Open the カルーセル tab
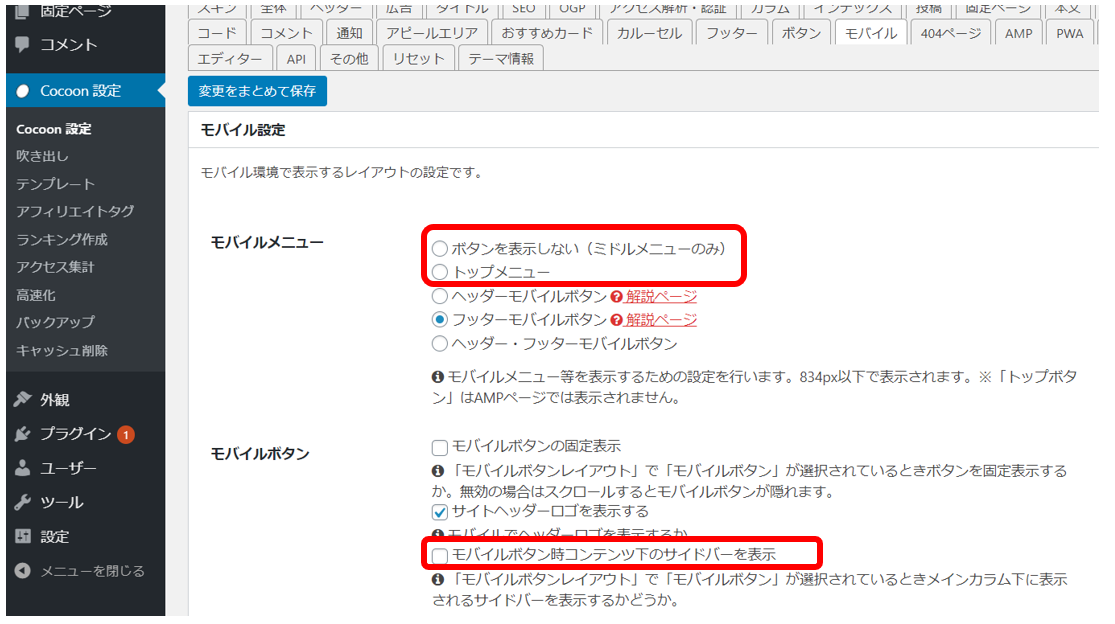Screen dimensions: 1115x624 [x=649, y=33]
